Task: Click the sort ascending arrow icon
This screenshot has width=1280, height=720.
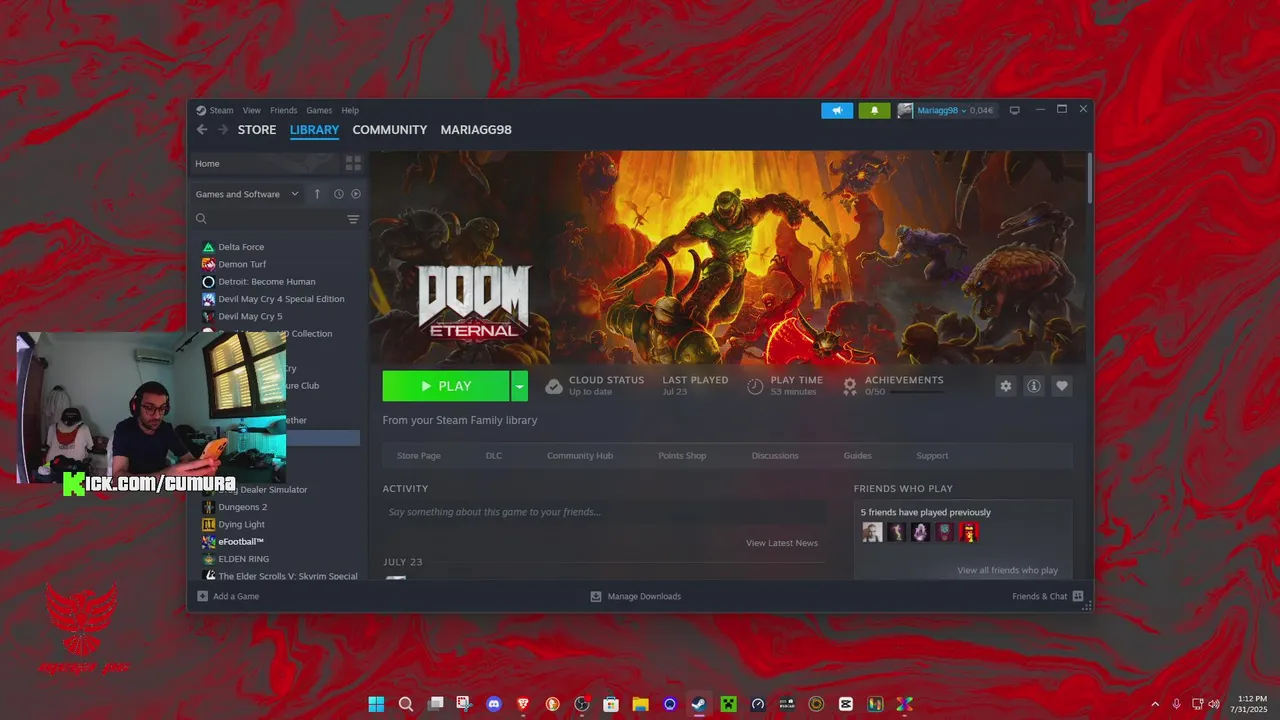Action: click(x=317, y=194)
